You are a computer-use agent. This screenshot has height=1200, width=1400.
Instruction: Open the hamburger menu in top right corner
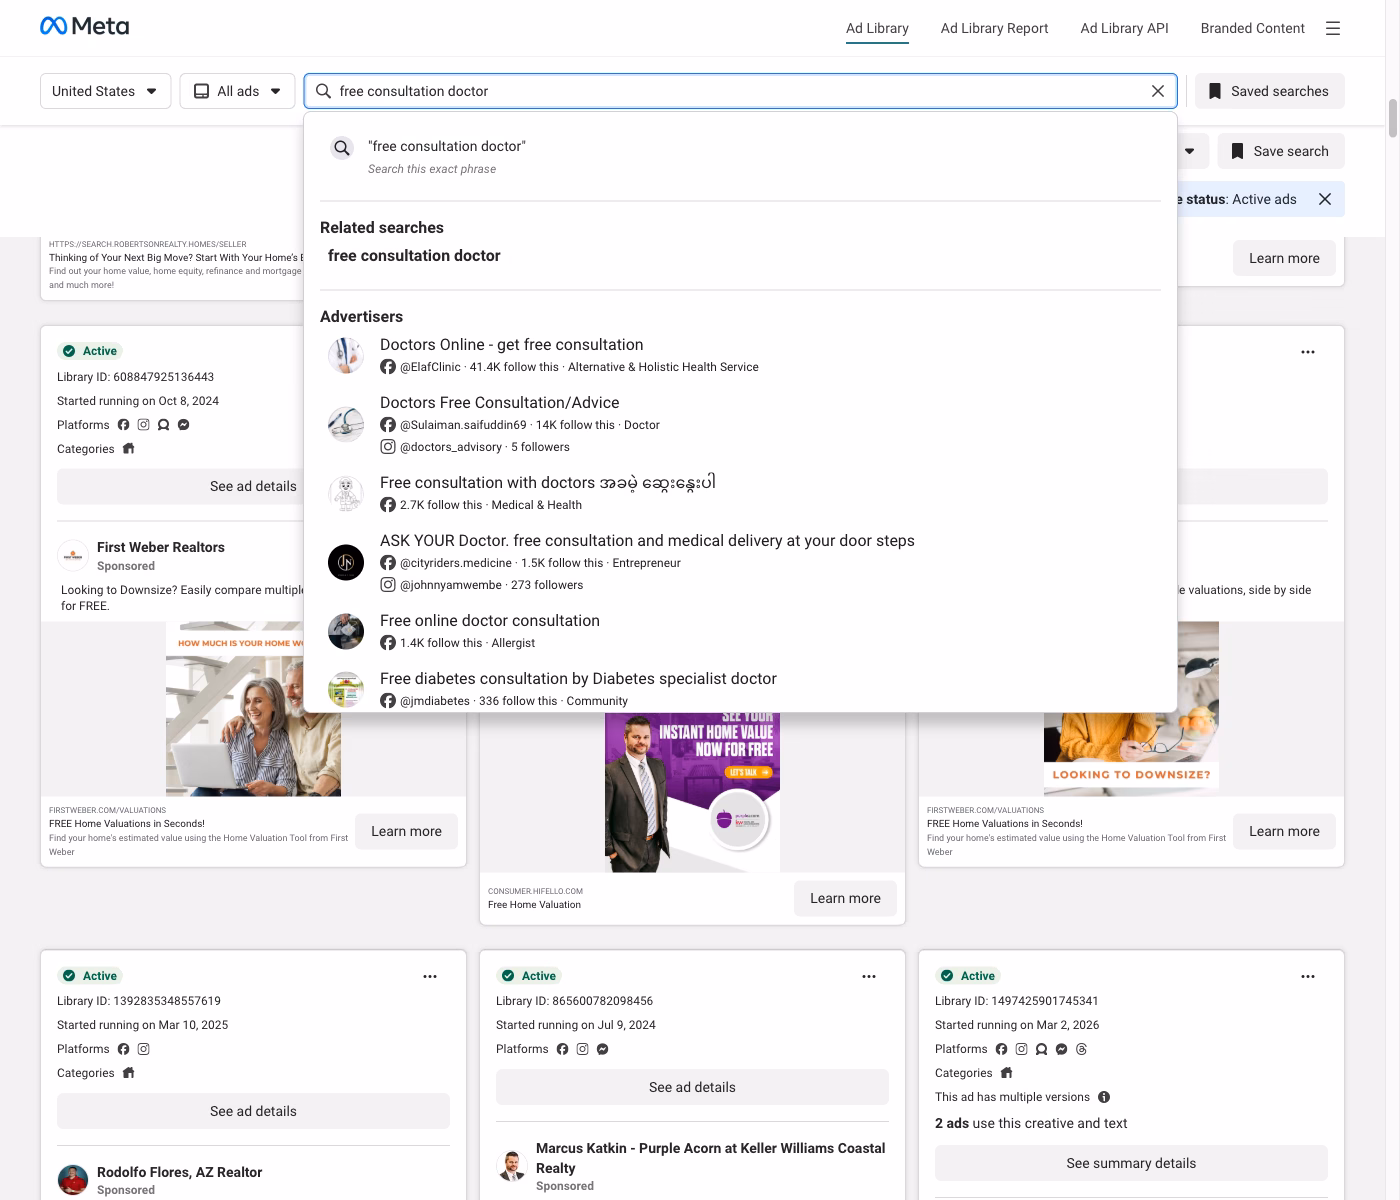coord(1332,28)
